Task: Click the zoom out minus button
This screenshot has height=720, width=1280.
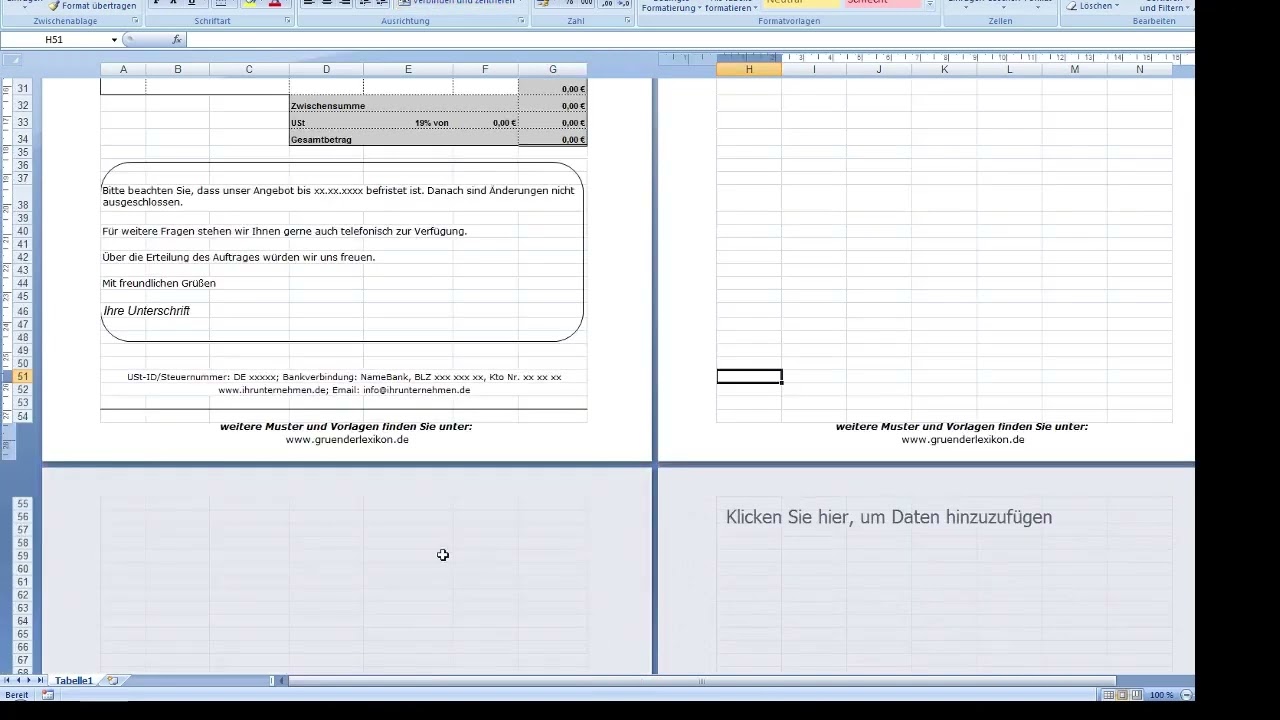Action: 1186,695
